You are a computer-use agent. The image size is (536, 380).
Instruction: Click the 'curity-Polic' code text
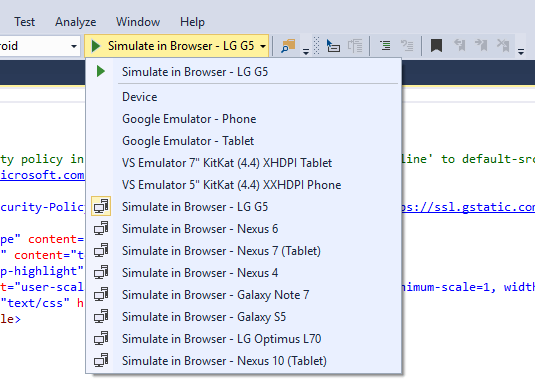(42, 207)
